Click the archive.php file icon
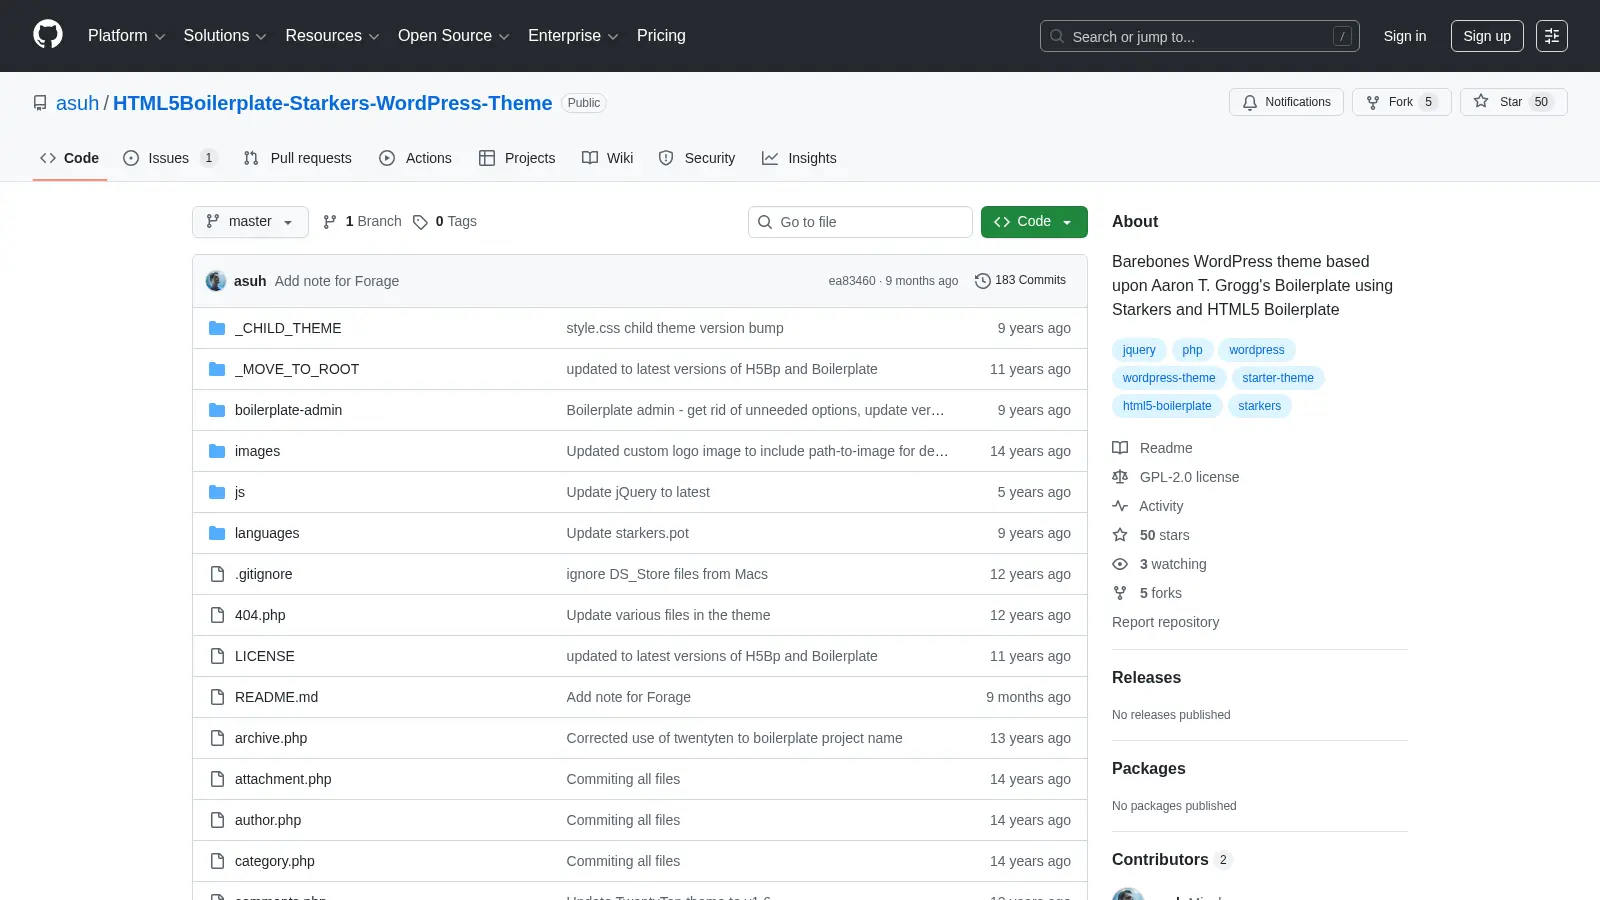The height and width of the screenshot is (900, 1600). coord(217,738)
